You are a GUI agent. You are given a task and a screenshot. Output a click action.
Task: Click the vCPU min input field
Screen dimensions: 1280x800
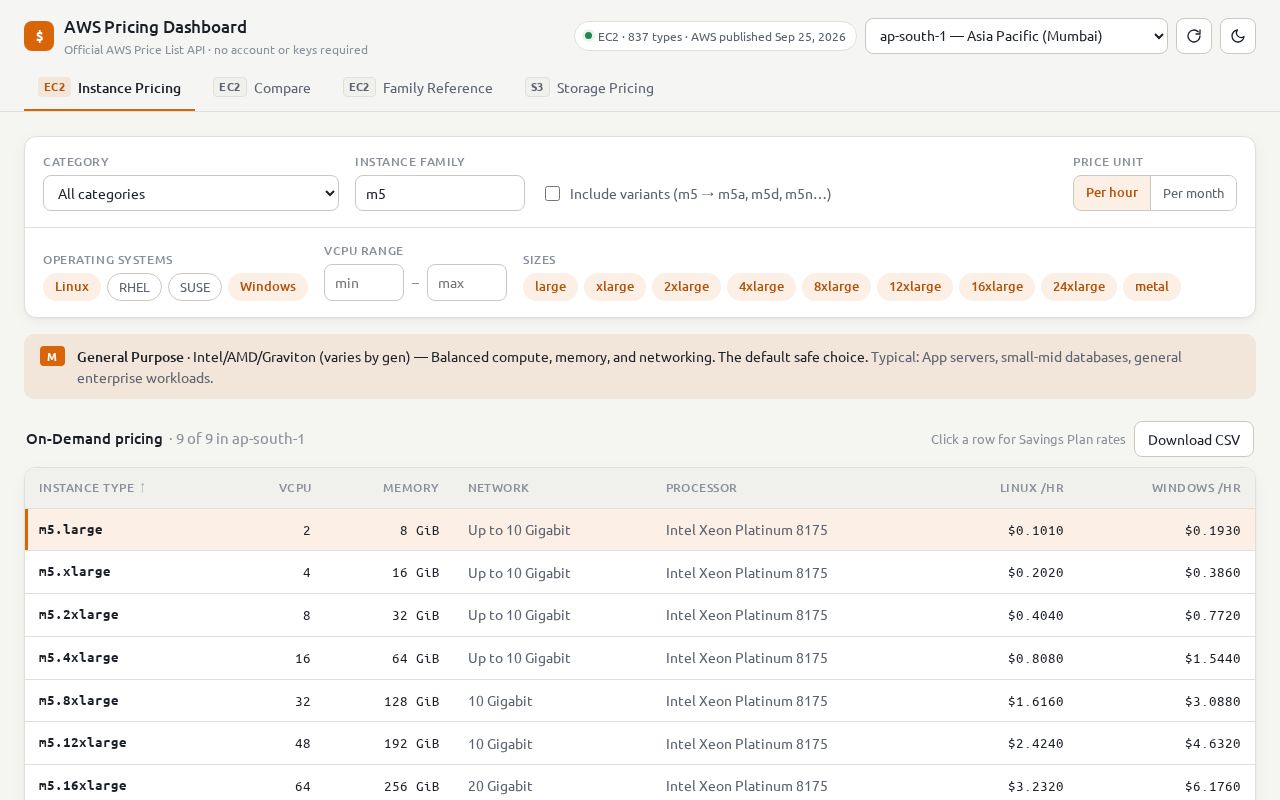click(x=364, y=283)
